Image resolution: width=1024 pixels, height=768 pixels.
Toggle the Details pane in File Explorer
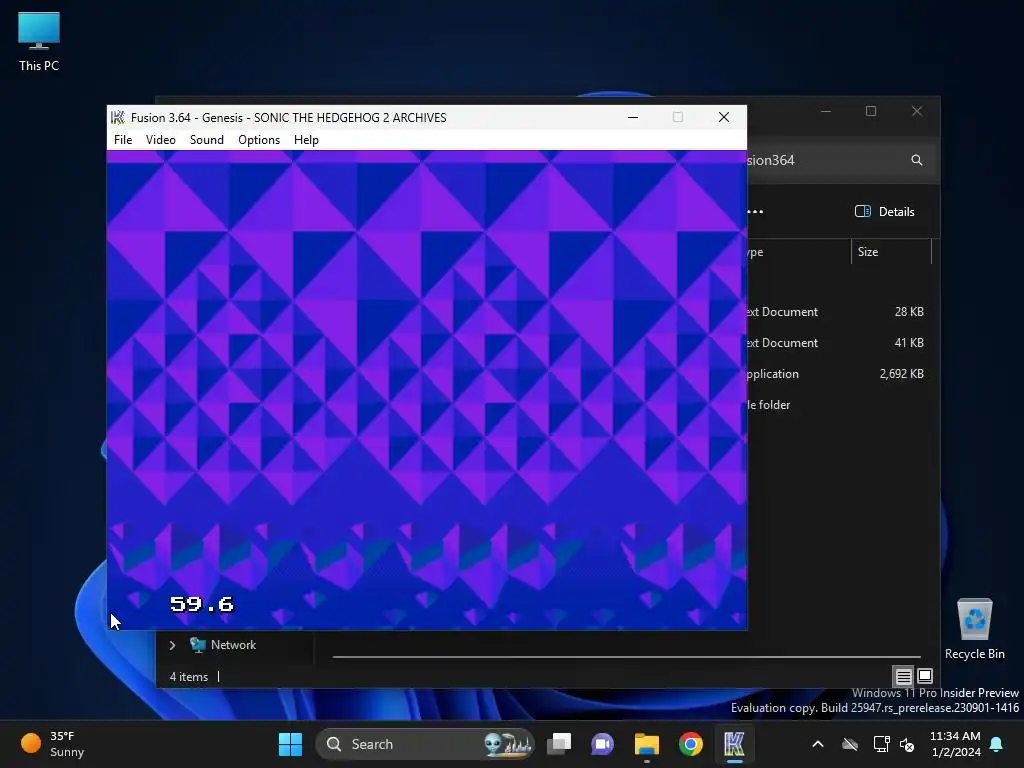point(885,212)
